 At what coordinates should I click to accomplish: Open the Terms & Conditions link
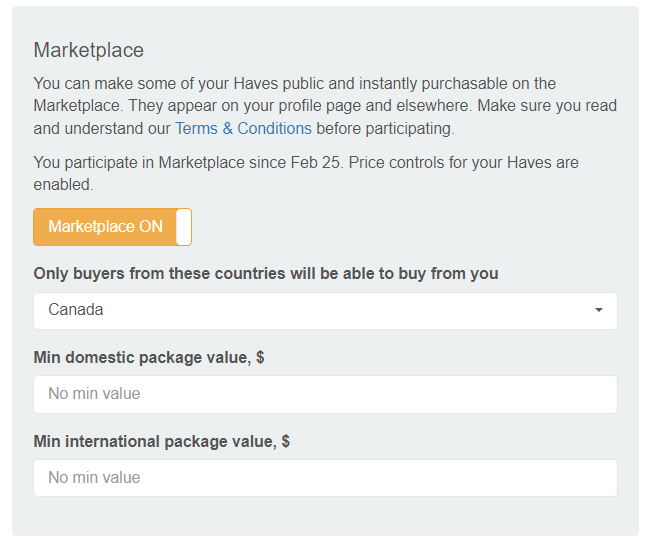point(243,128)
